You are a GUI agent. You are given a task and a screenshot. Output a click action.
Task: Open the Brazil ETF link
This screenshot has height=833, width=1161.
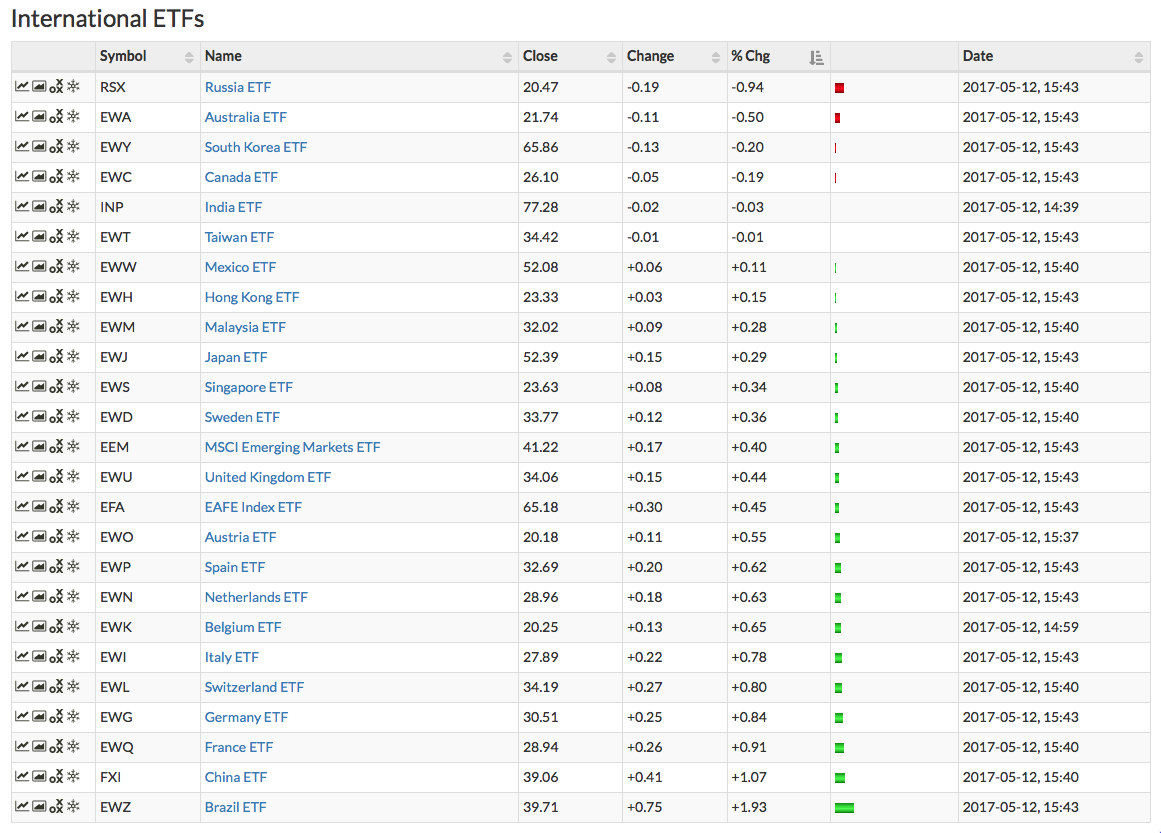click(x=235, y=807)
